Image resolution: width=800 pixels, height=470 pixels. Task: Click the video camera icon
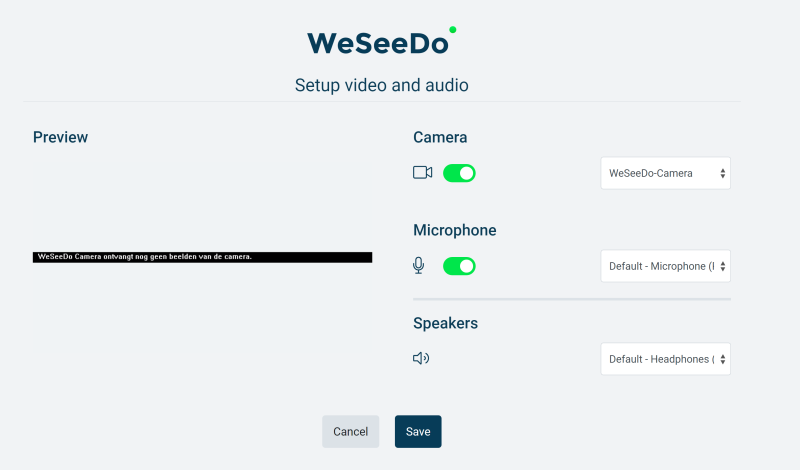point(422,173)
